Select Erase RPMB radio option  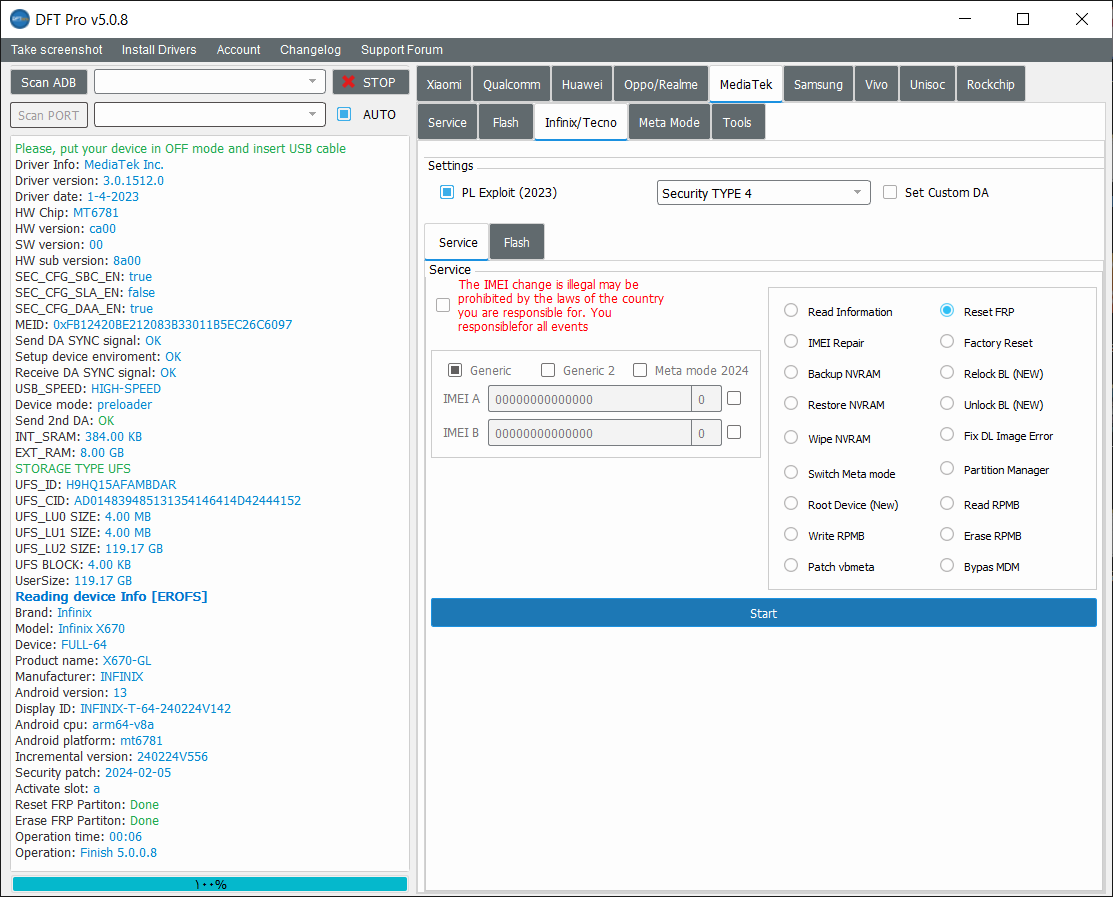tap(947, 535)
